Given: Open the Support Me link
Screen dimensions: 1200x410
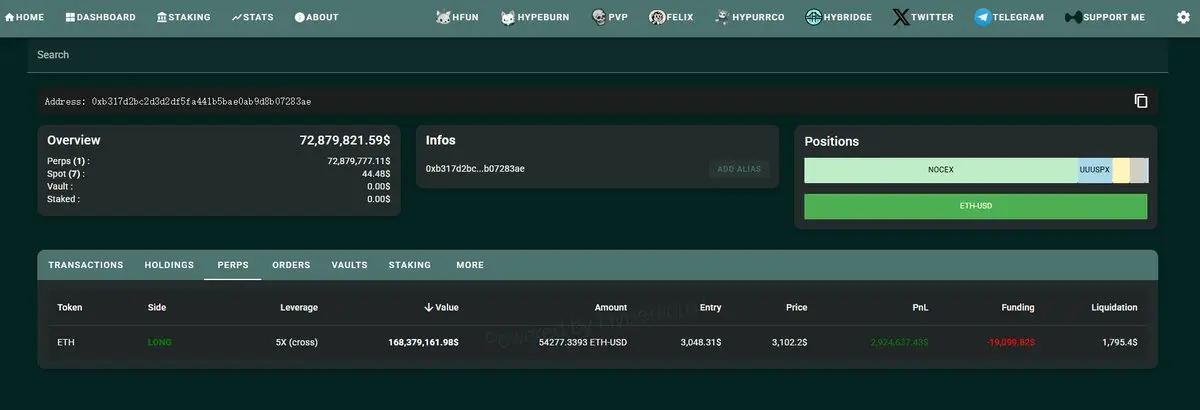Looking at the screenshot, I should (x=1106, y=17).
